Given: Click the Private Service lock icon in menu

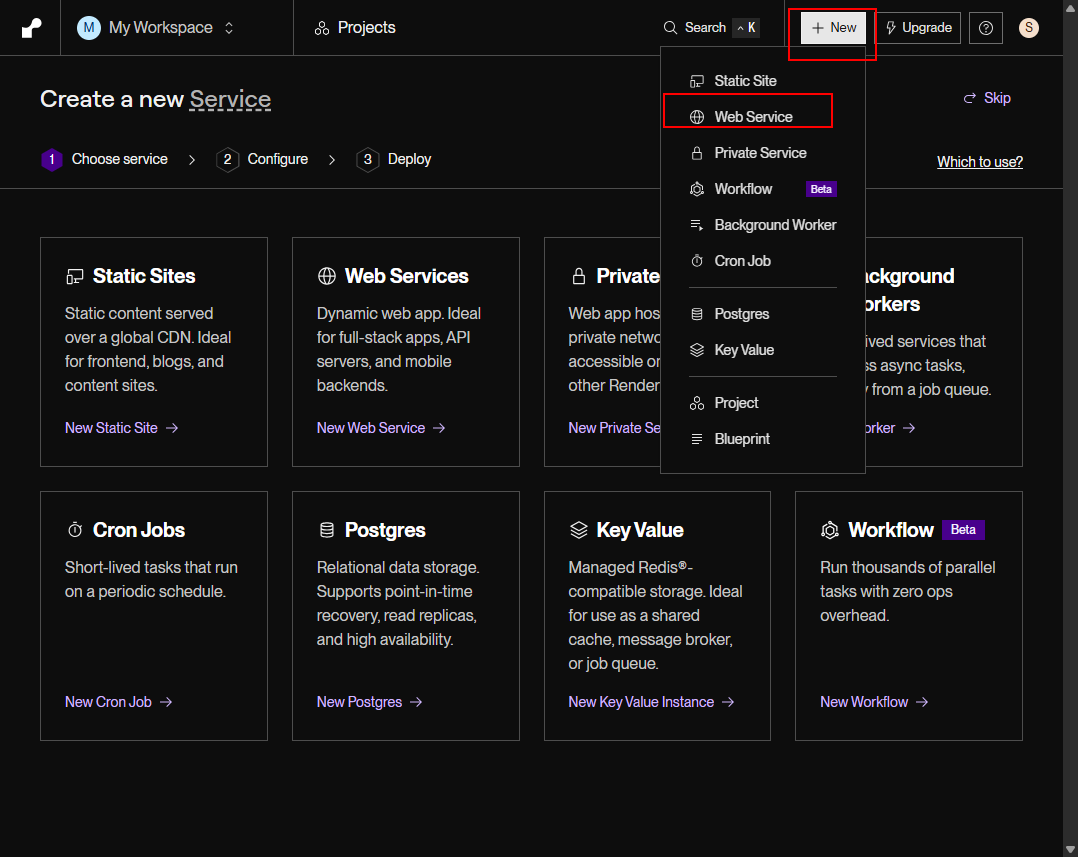Looking at the screenshot, I should (696, 153).
